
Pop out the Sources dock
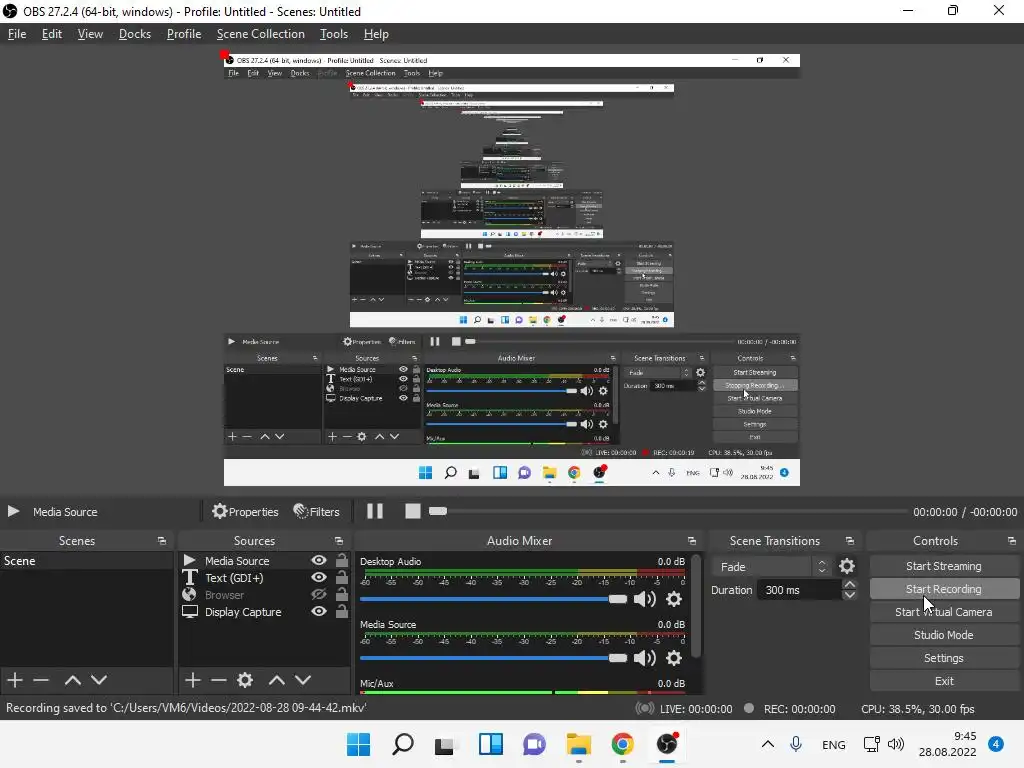(x=339, y=541)
